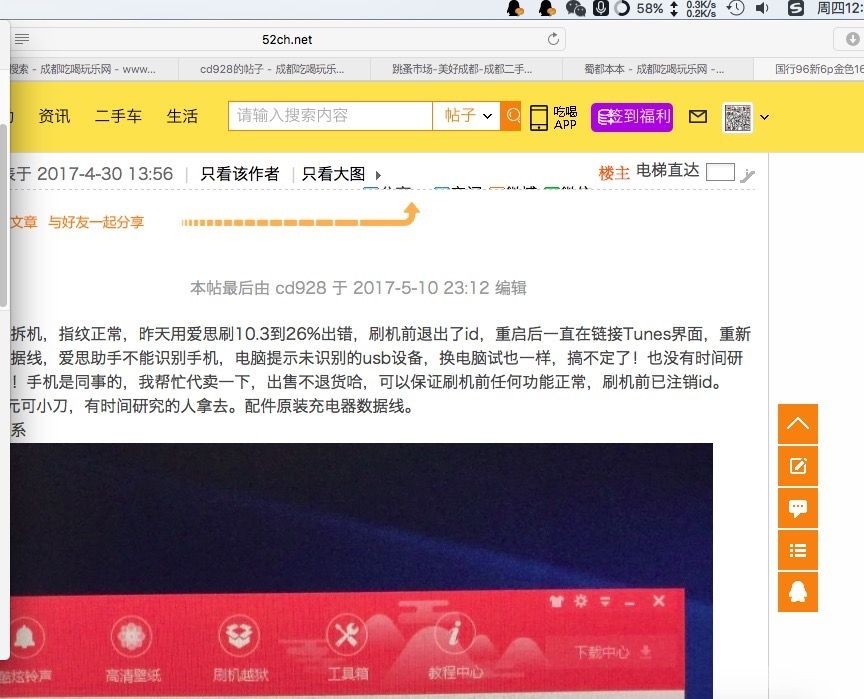
Task: Open the 帖子 search type dropdown
Action: (467, 116)
